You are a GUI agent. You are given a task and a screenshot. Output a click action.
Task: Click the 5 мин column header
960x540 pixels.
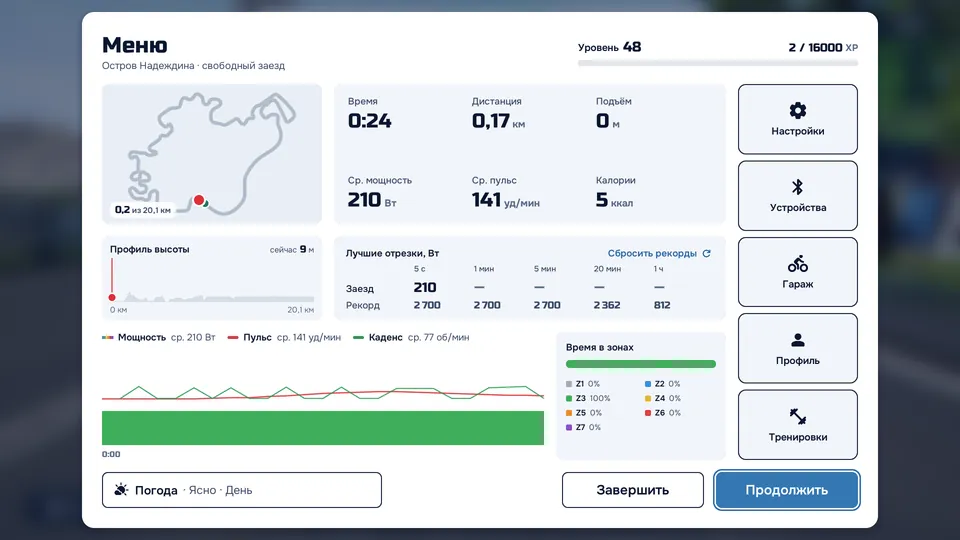tap(545, 269)
